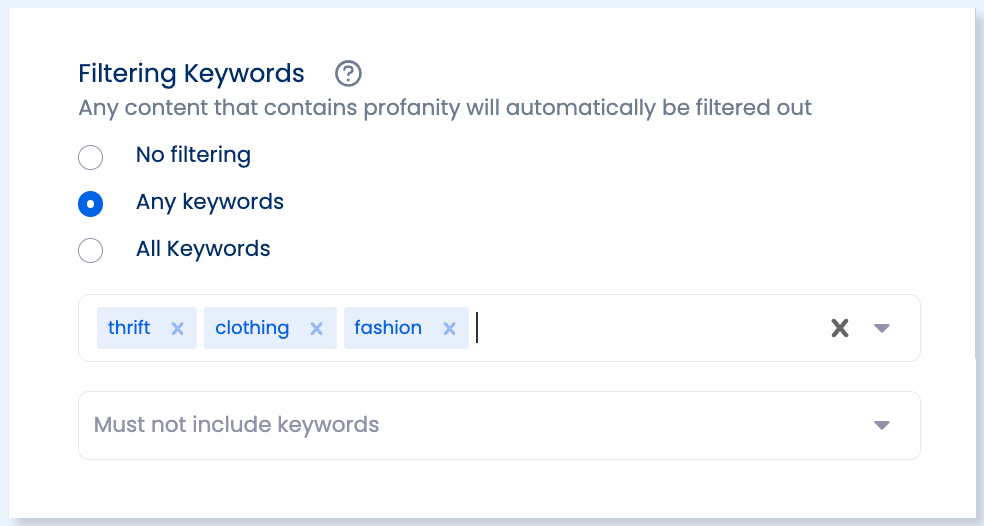Screen dimensions: 984x526
Task: Remove the fashion keyword tag
Action: pyautogui.click(x=449, y=328)
